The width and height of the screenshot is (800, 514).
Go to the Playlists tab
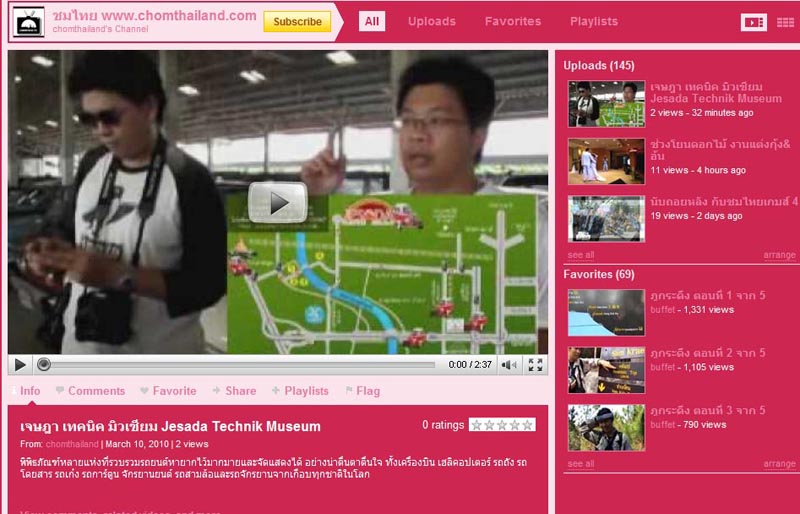point(594,21)
